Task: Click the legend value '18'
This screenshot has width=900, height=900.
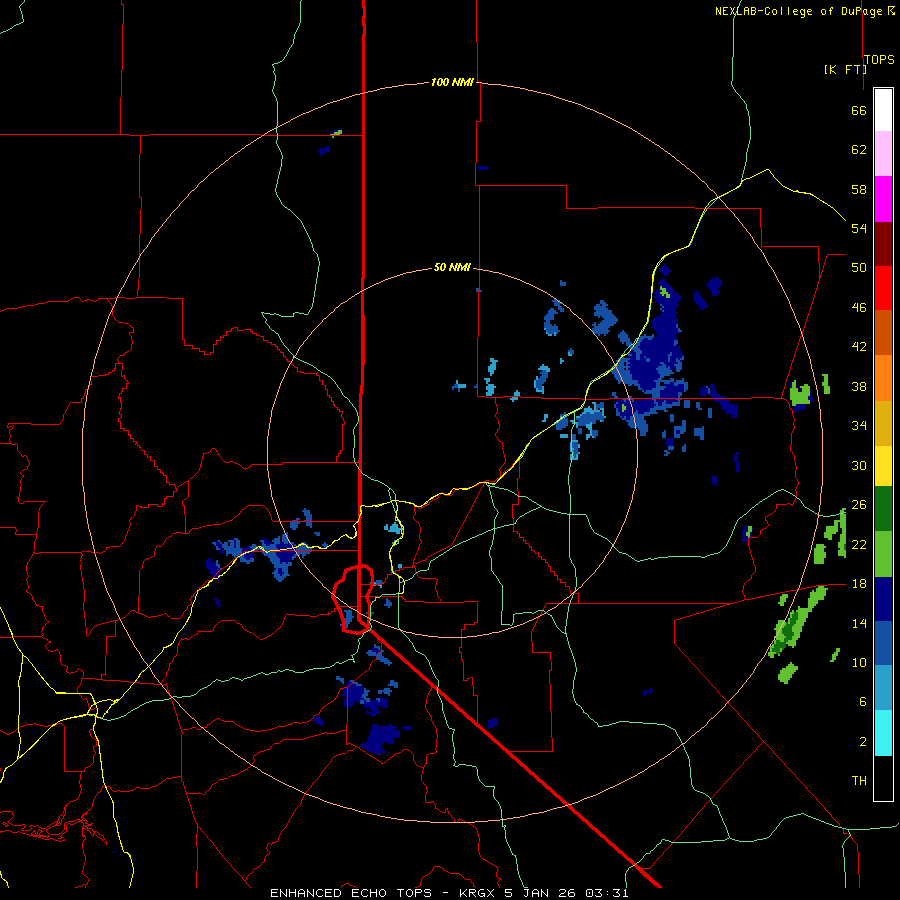Action: point(859,584)
